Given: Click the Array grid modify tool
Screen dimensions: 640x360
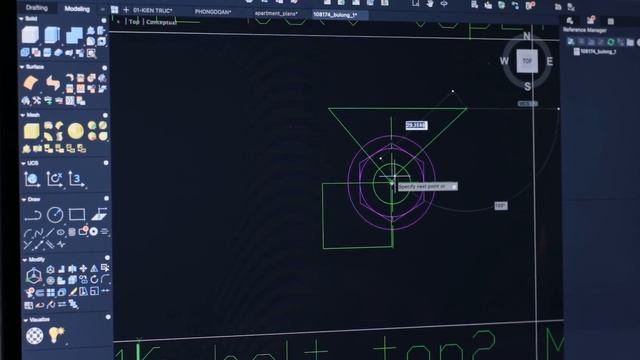Looking at the screenshot, I should coord(51,292).
